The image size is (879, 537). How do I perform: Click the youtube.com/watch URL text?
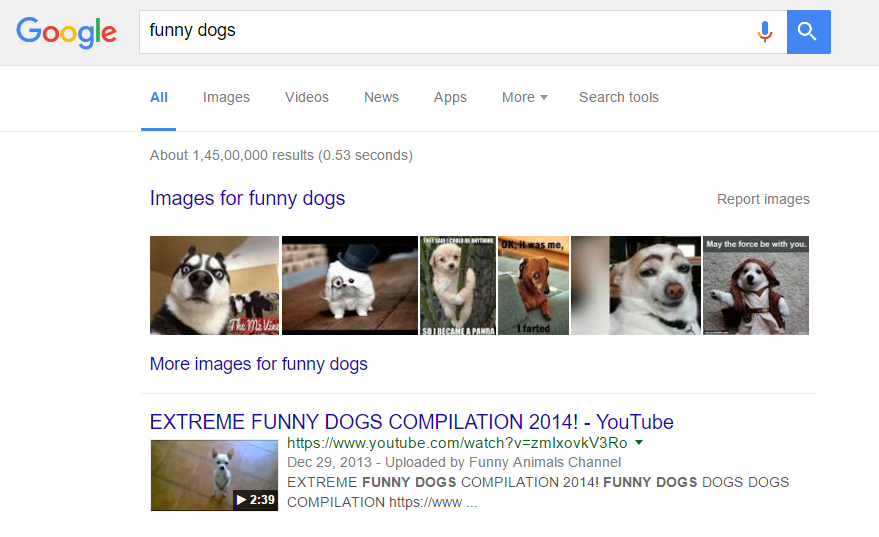457,443
